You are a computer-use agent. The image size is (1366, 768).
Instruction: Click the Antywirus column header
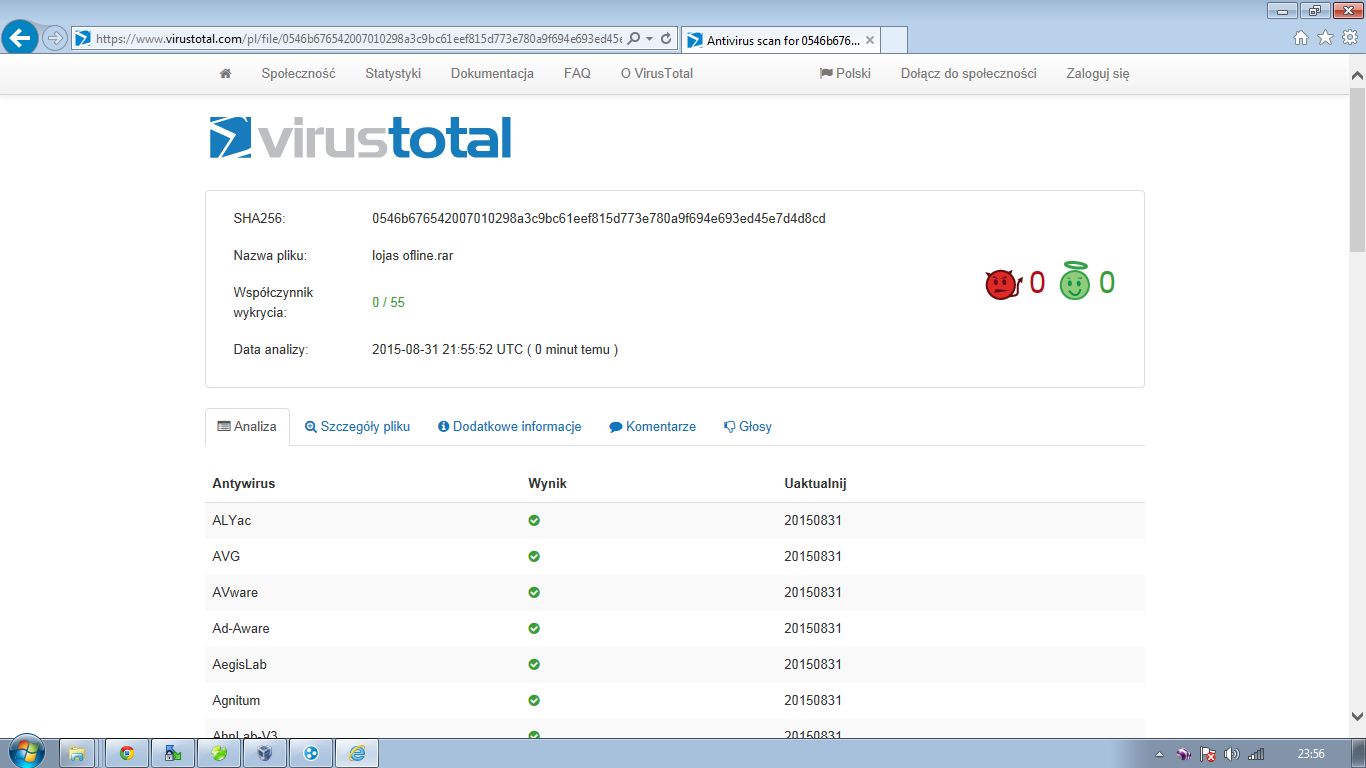click(243, 483)
